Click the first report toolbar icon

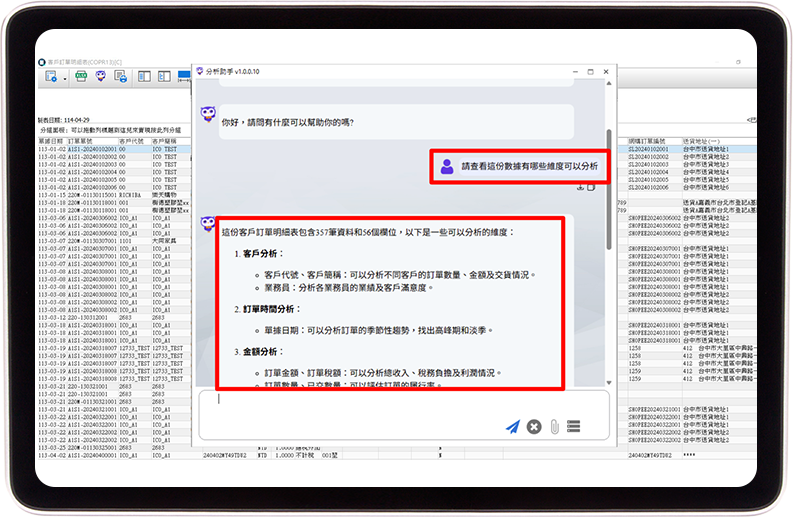[x=51, y=77]
